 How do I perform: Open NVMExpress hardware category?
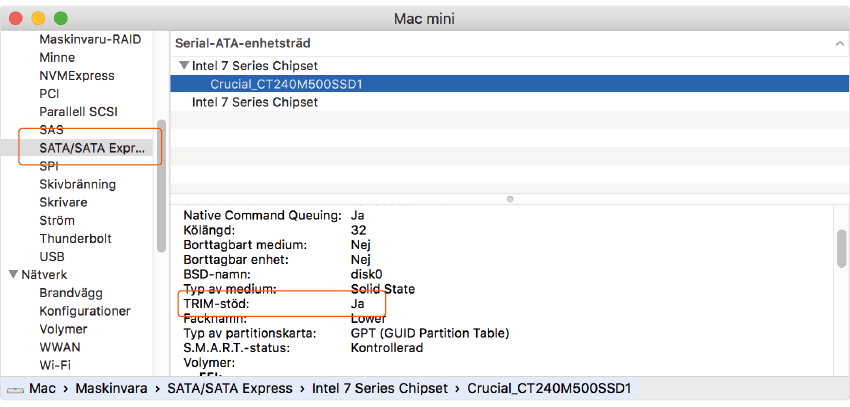tap(76, 76)
